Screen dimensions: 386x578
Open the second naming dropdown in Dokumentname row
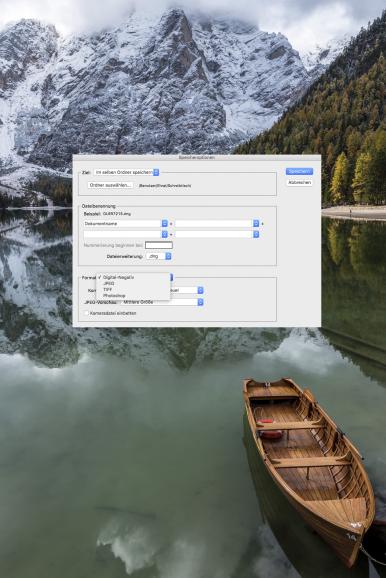coord(217,223)
